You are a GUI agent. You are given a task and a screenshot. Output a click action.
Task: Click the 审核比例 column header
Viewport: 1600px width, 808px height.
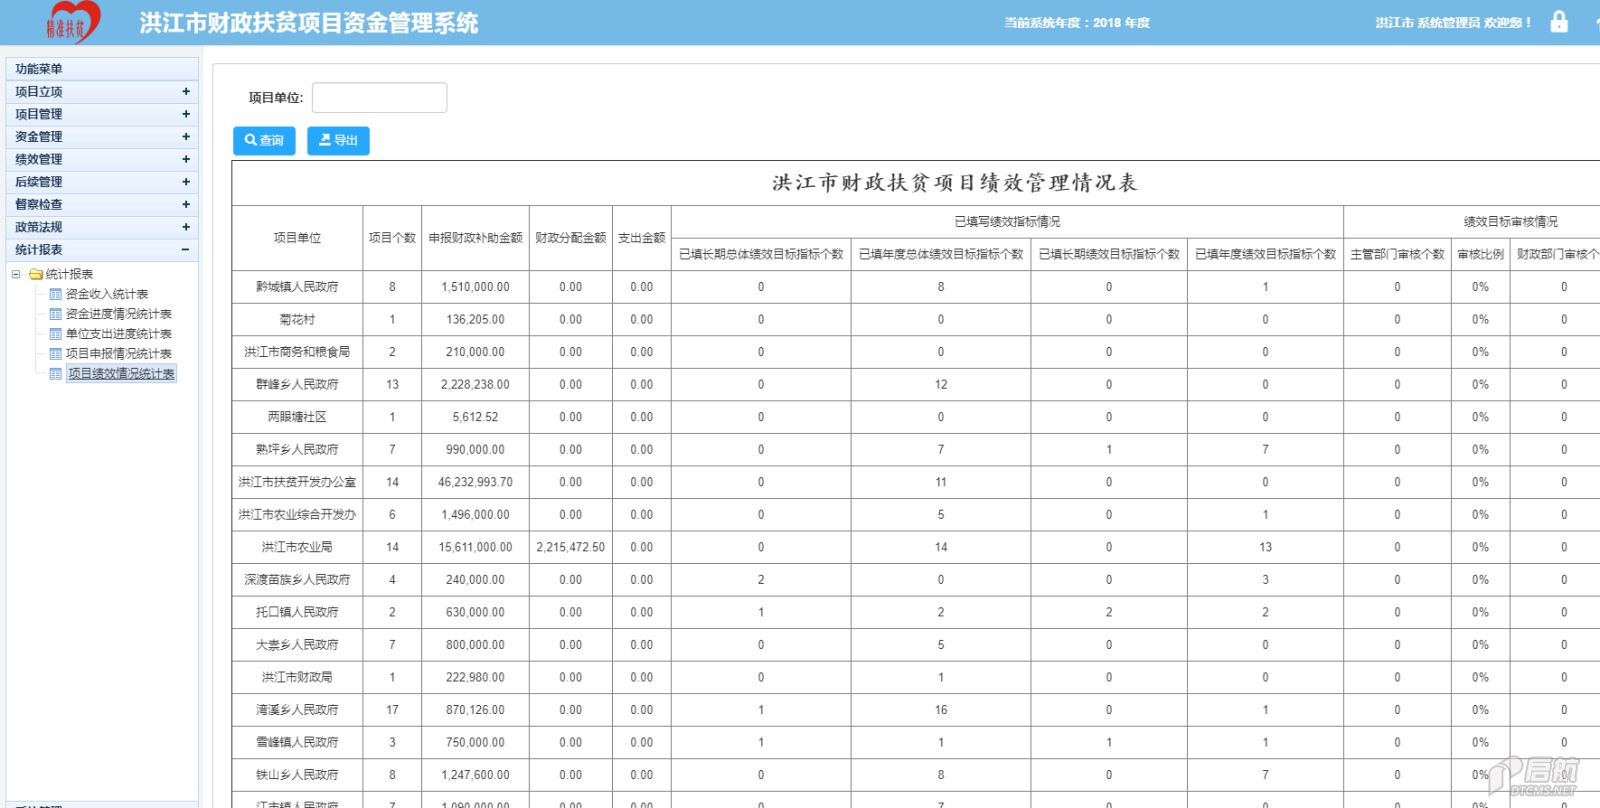pyautogui.click(x=1480, y=254)
